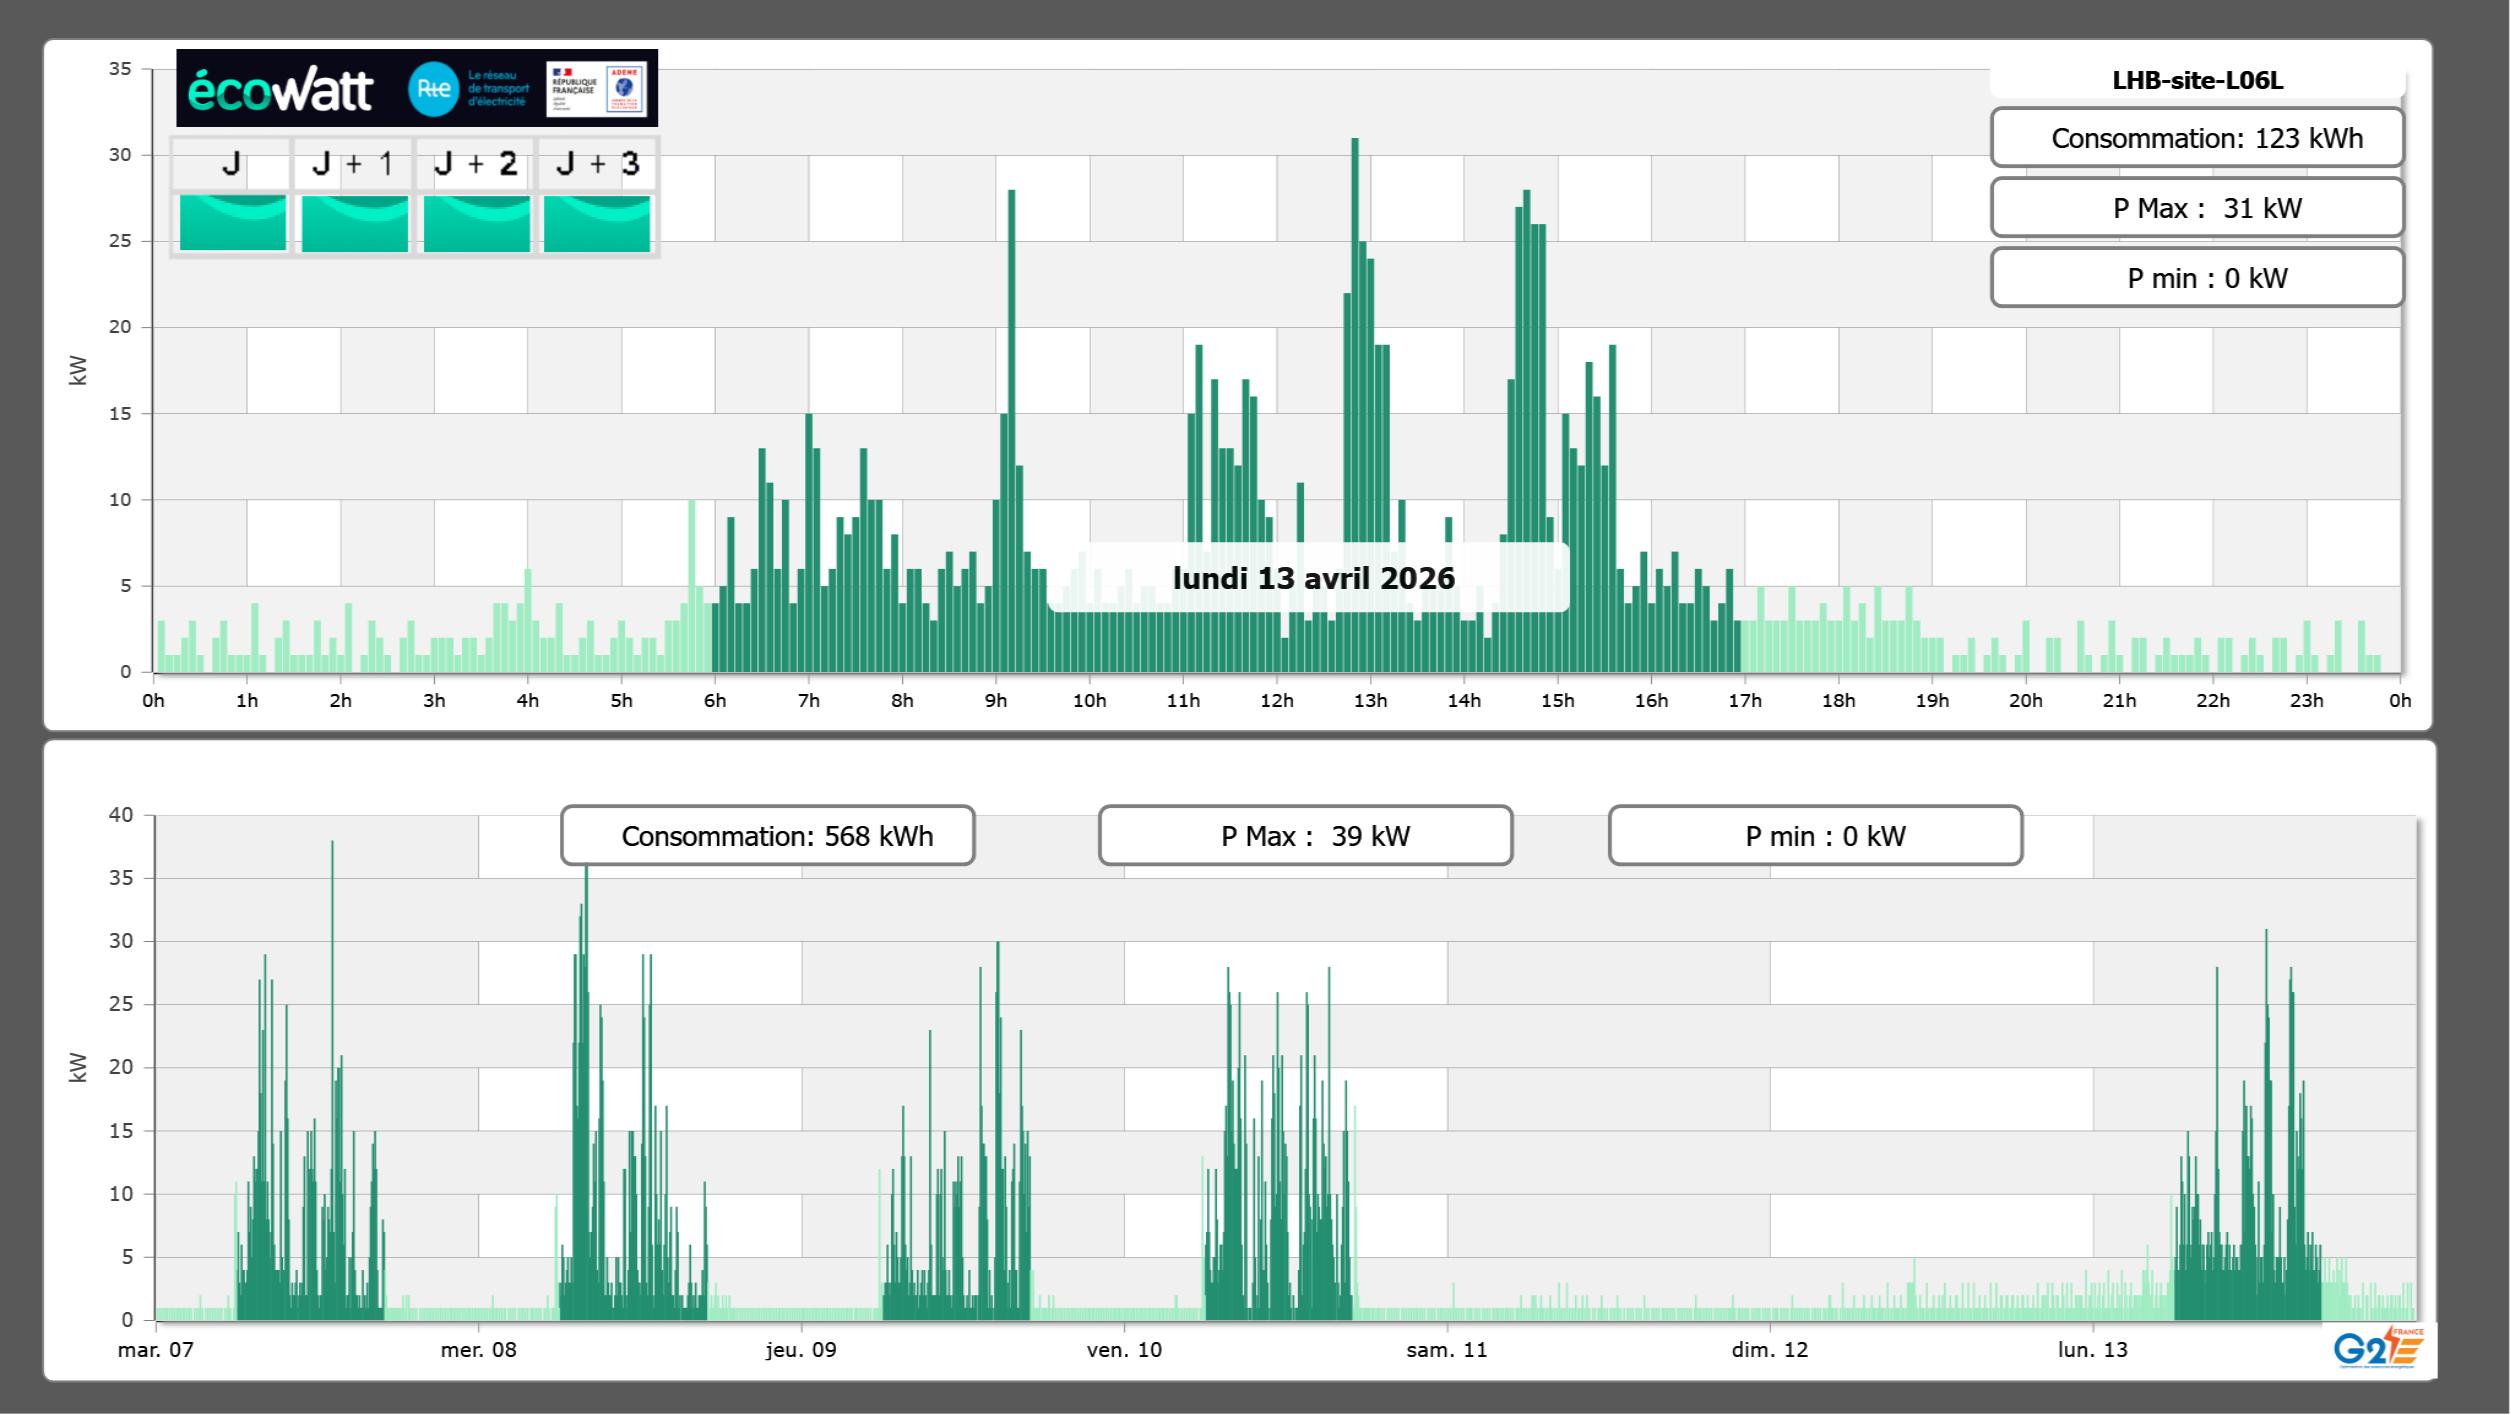Click the Consommation: 123 kWh box

pos(2196,138)
